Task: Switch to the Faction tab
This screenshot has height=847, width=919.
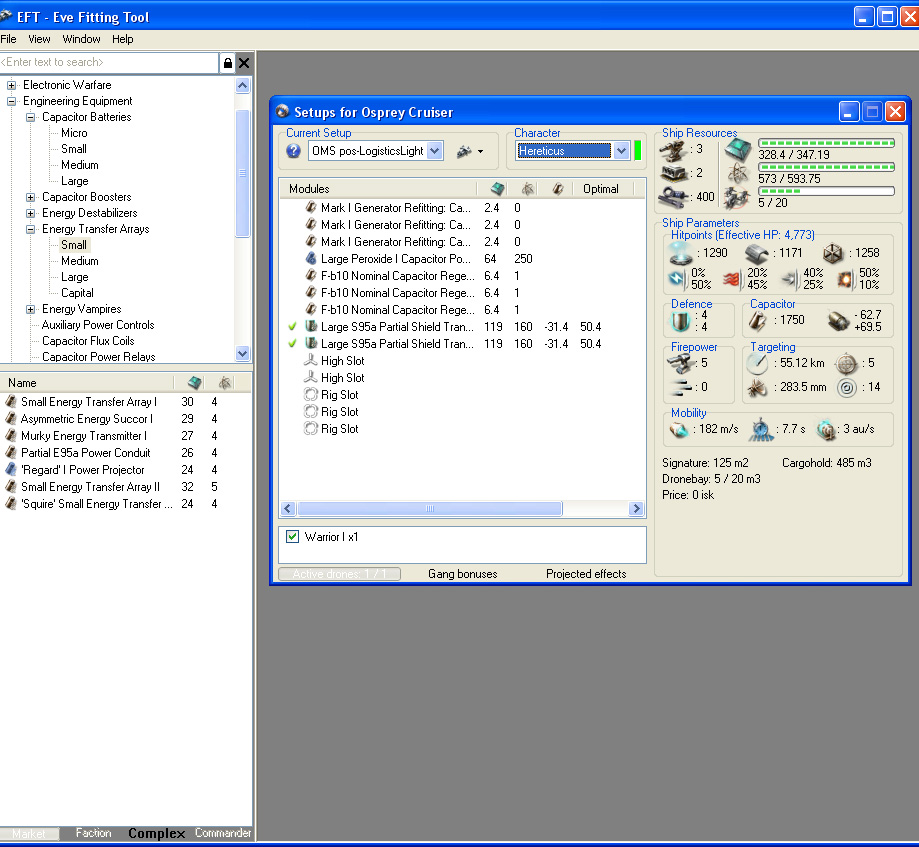Action: point(93,833)
